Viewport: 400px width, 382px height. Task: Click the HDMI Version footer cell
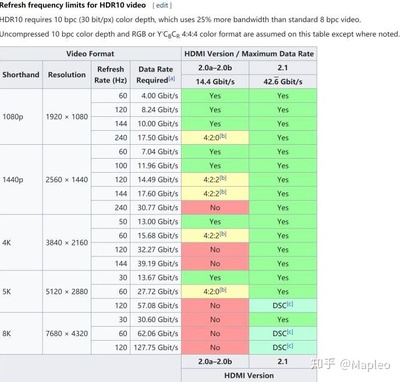coord(249,375)
